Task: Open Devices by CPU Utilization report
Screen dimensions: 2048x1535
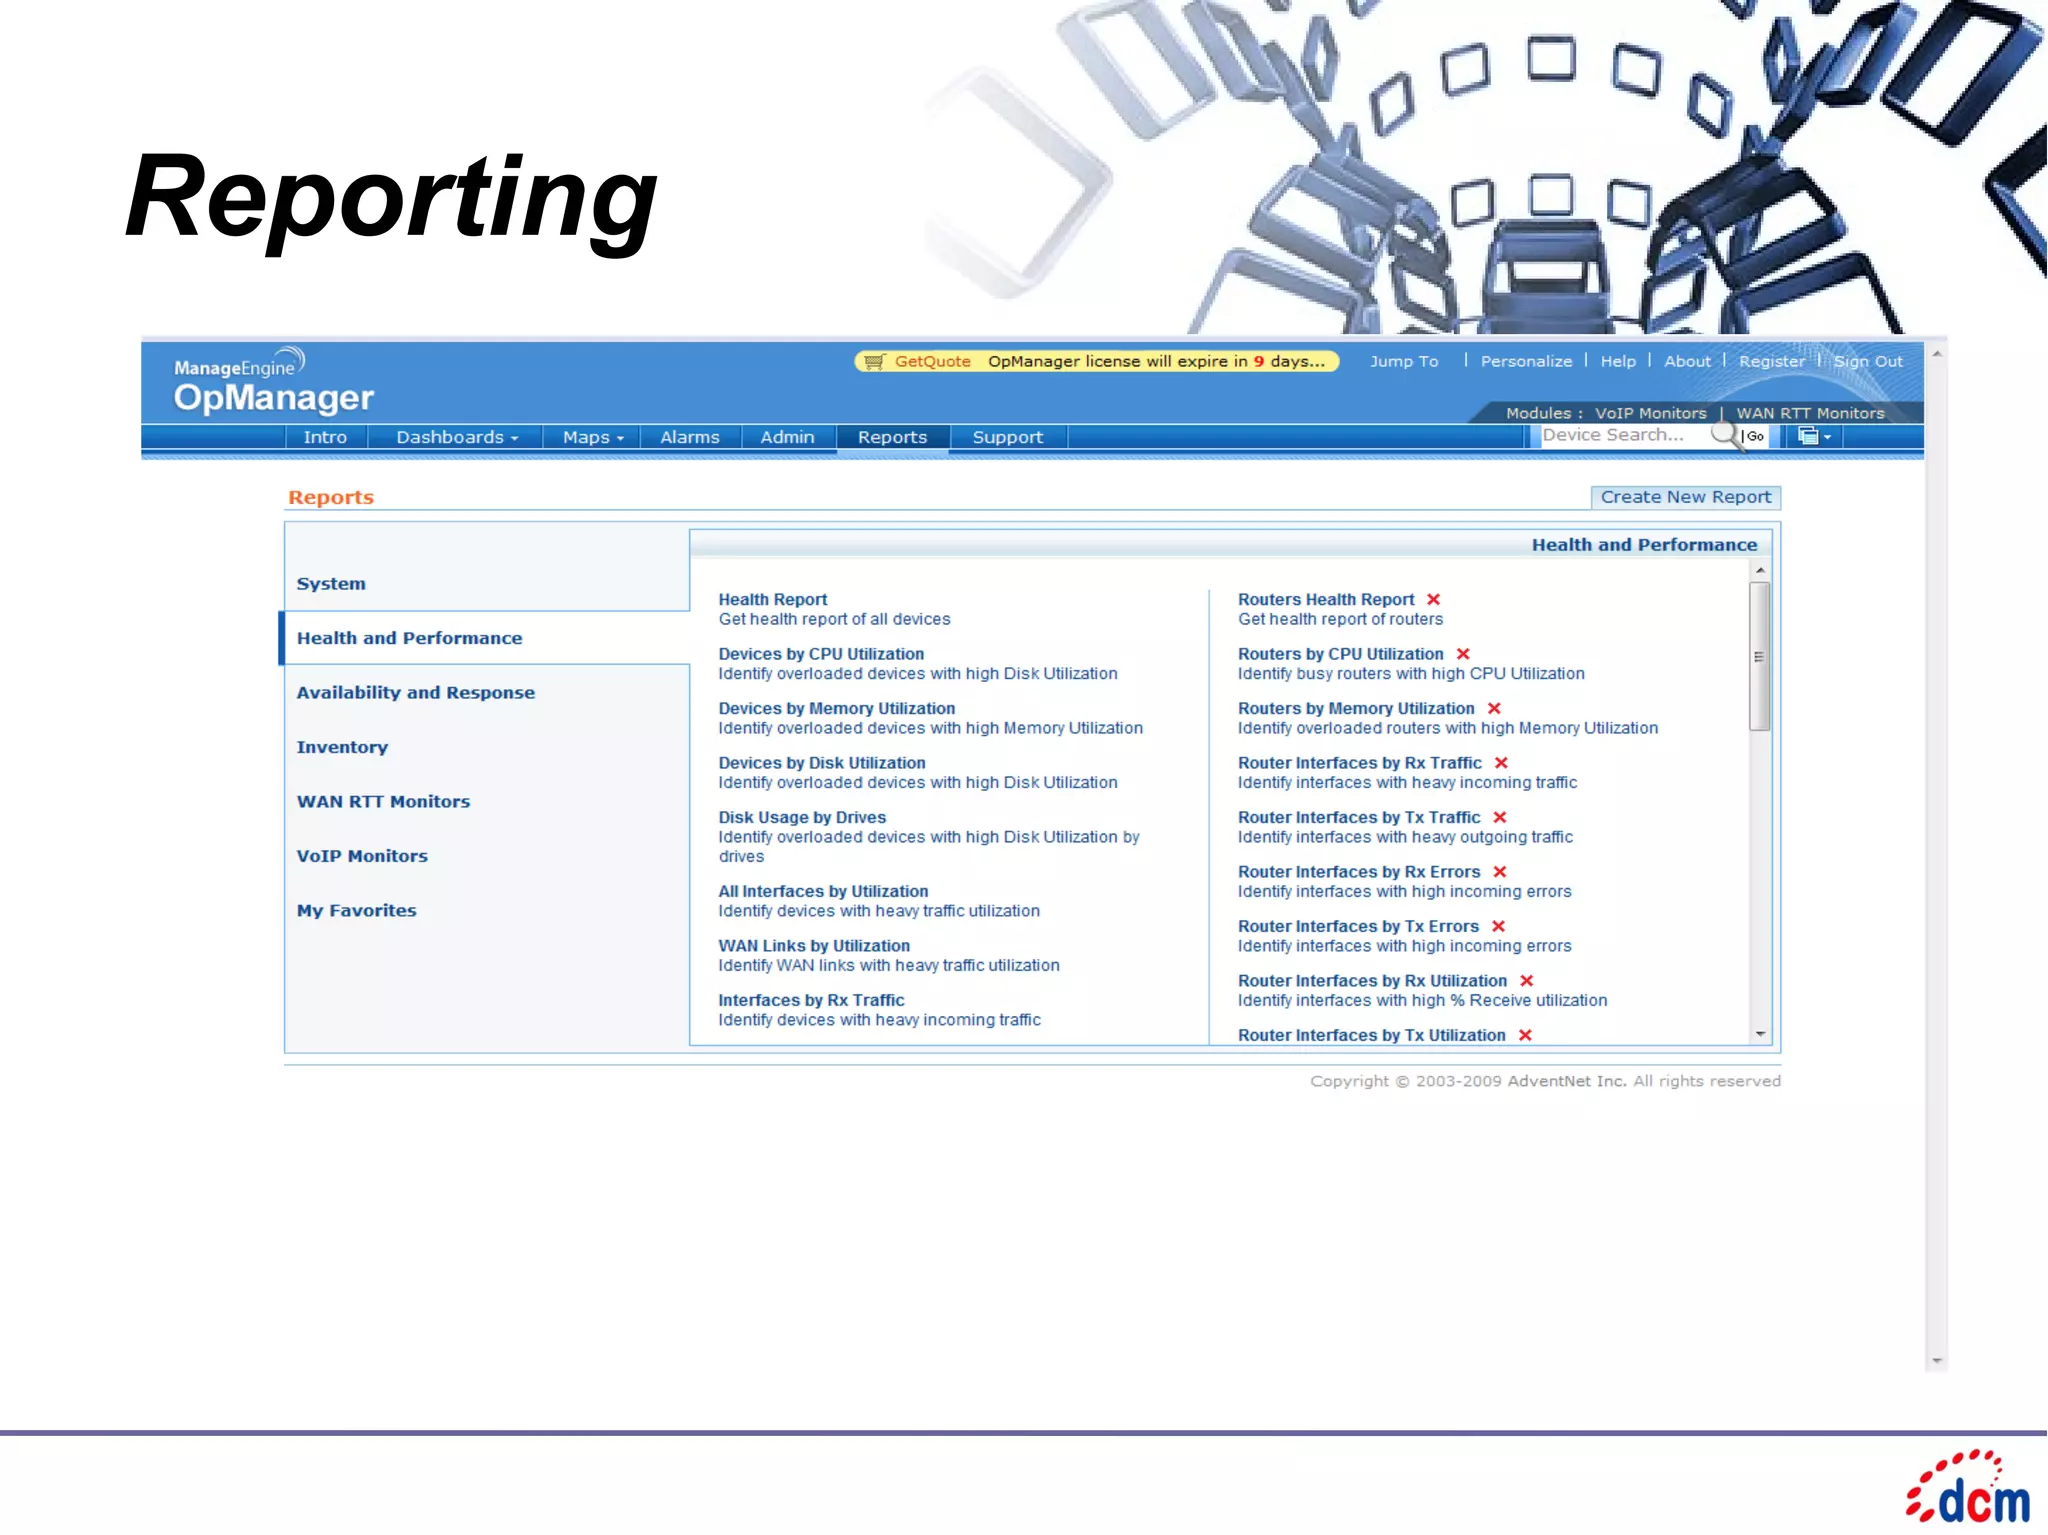Action: [x=821, y=654]
